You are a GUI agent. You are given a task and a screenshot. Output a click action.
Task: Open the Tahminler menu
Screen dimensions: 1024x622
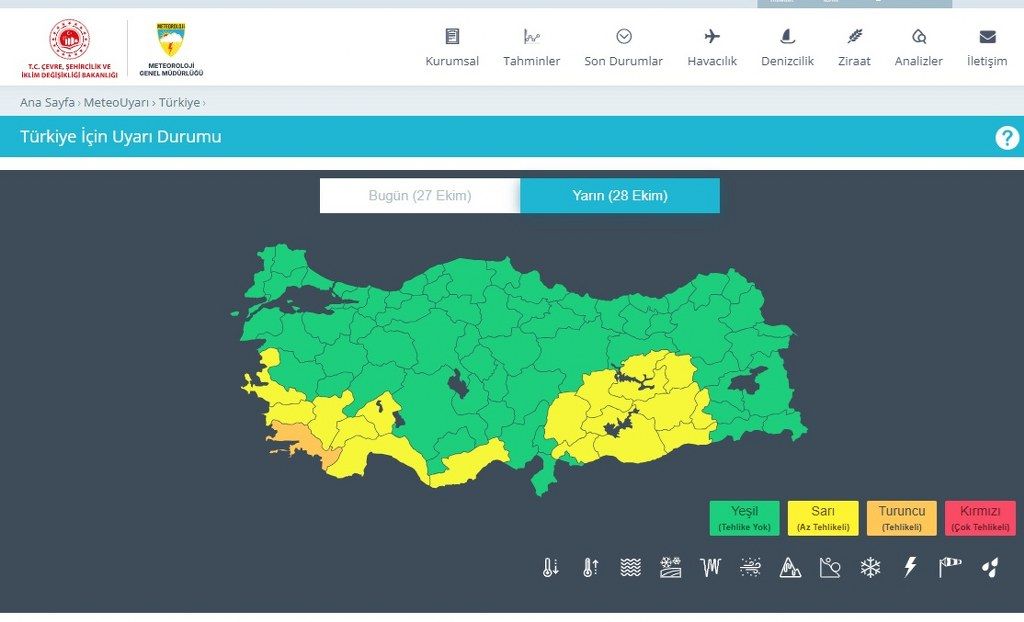[x=532, y=61]
